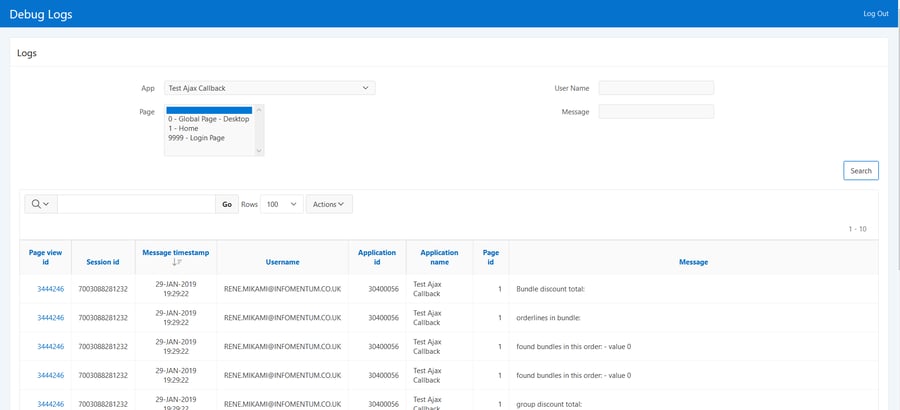Click the Session id column header

pyautogui.click(x=103, y=262)
